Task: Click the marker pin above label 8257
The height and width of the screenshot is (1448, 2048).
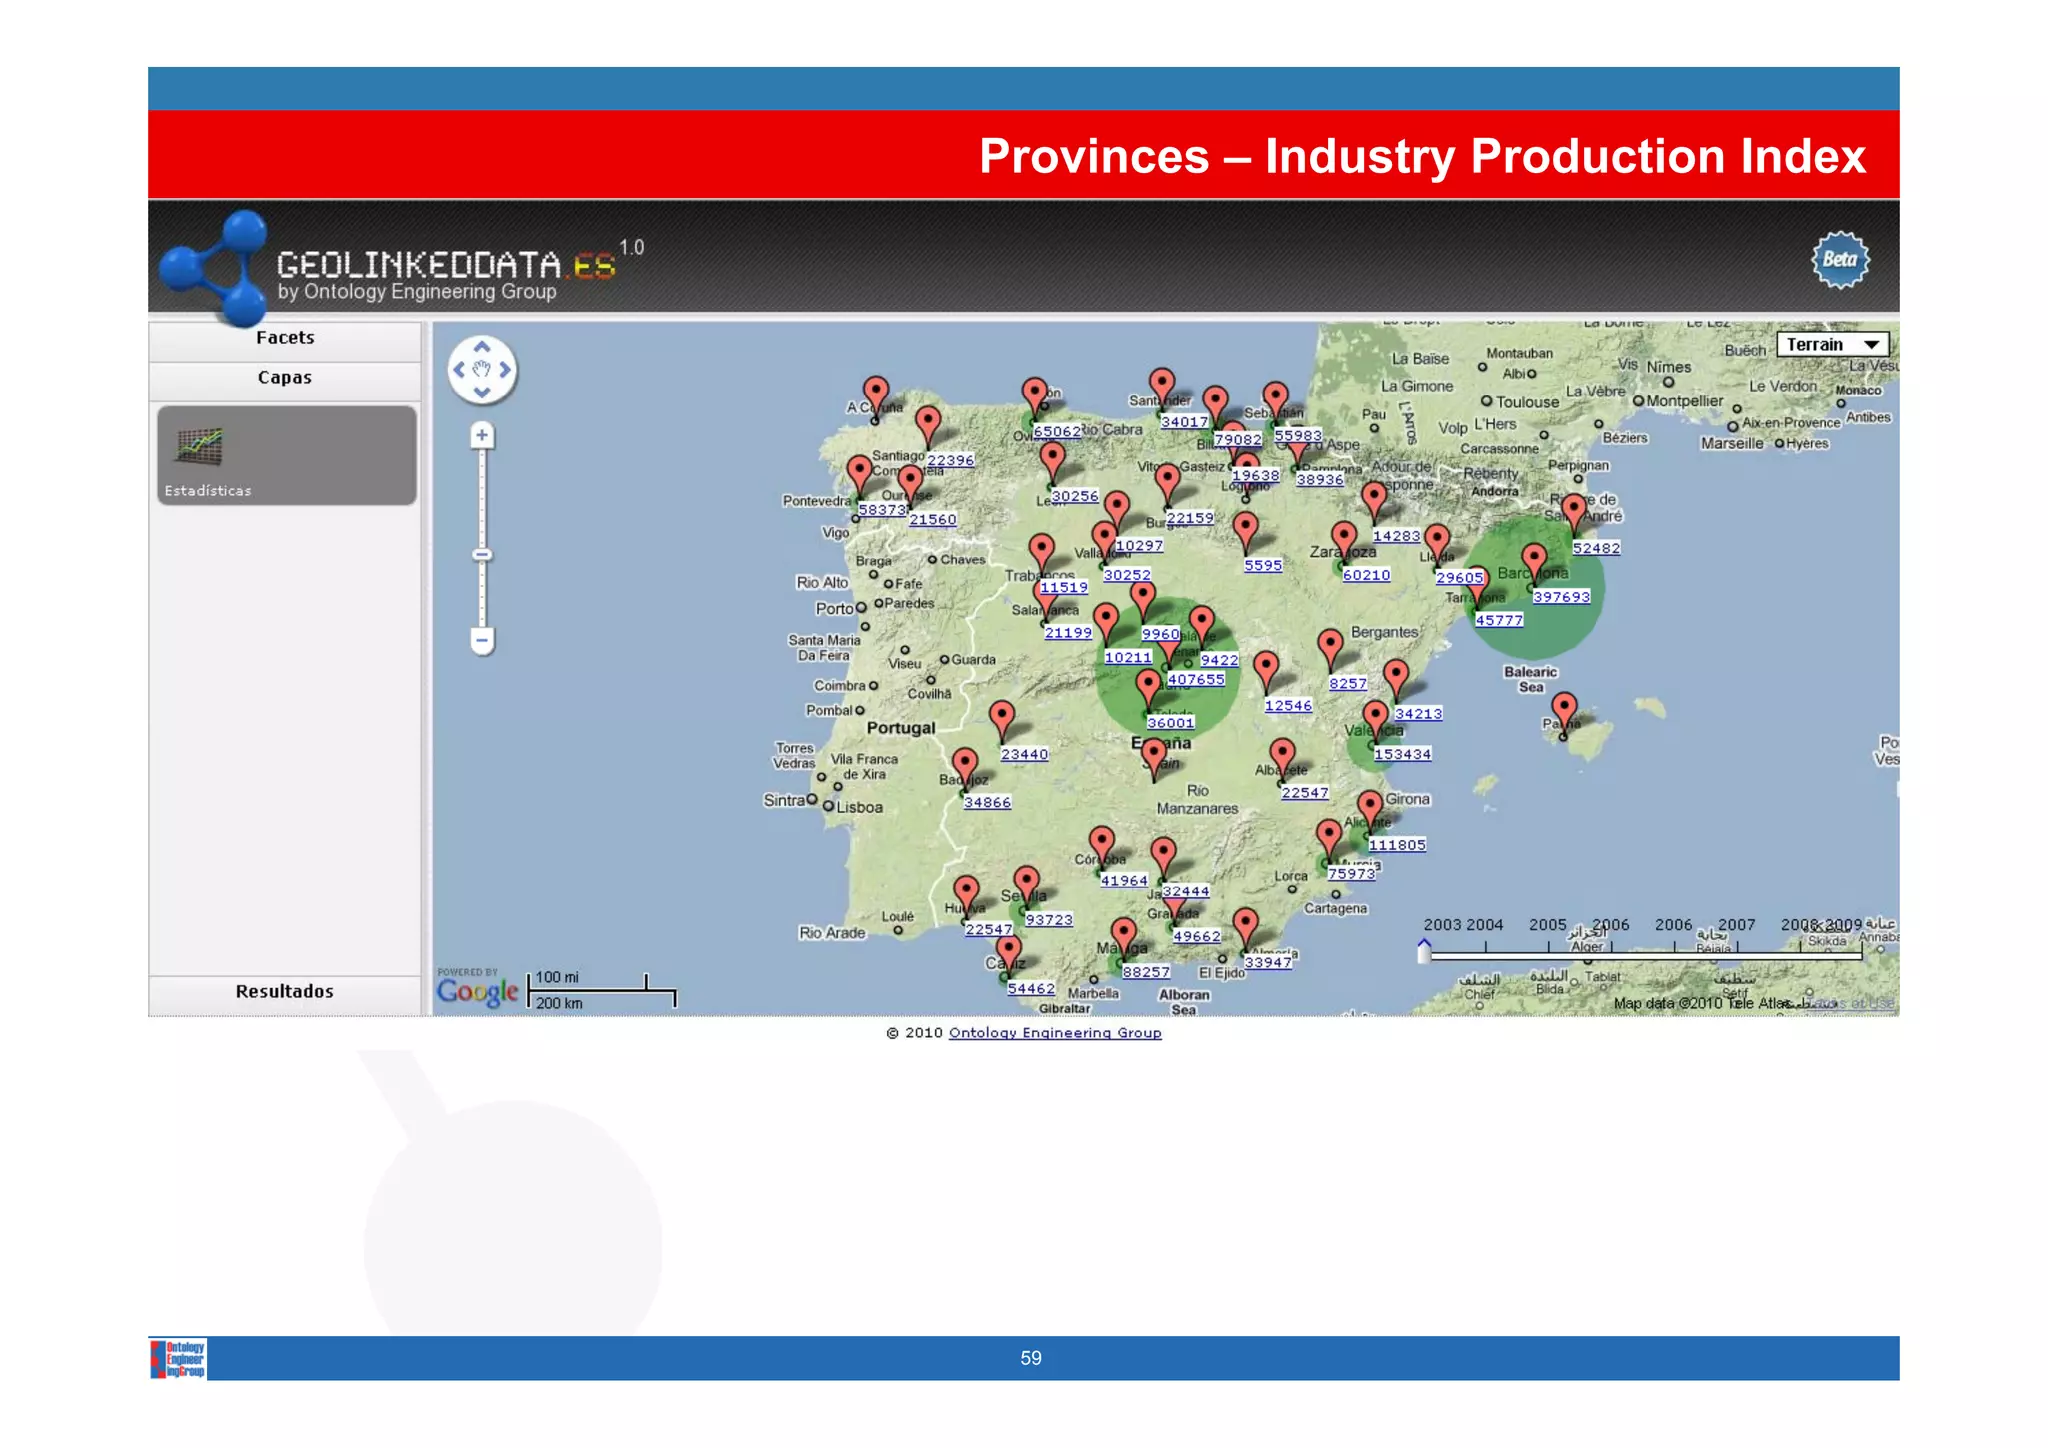Action: [1331, 650]
